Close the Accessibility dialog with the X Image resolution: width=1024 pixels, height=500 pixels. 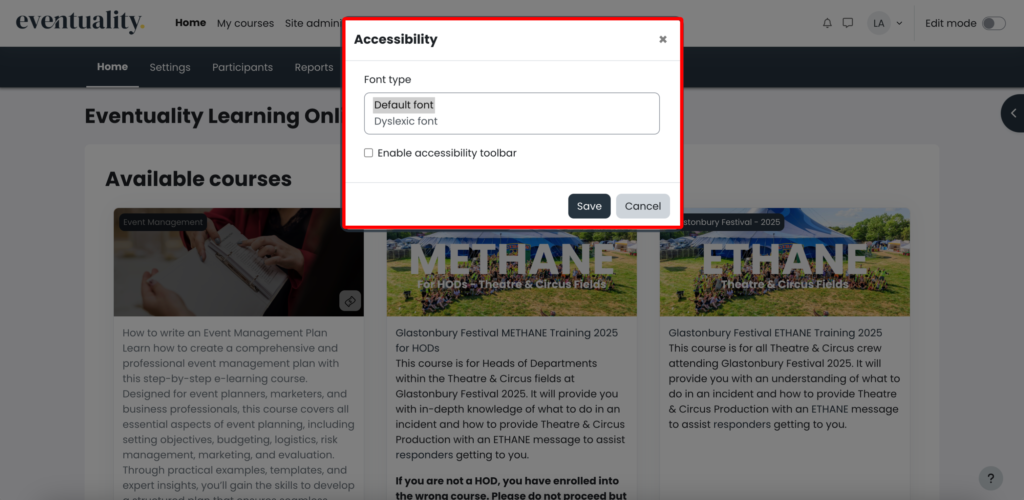[x=662, y=40]
